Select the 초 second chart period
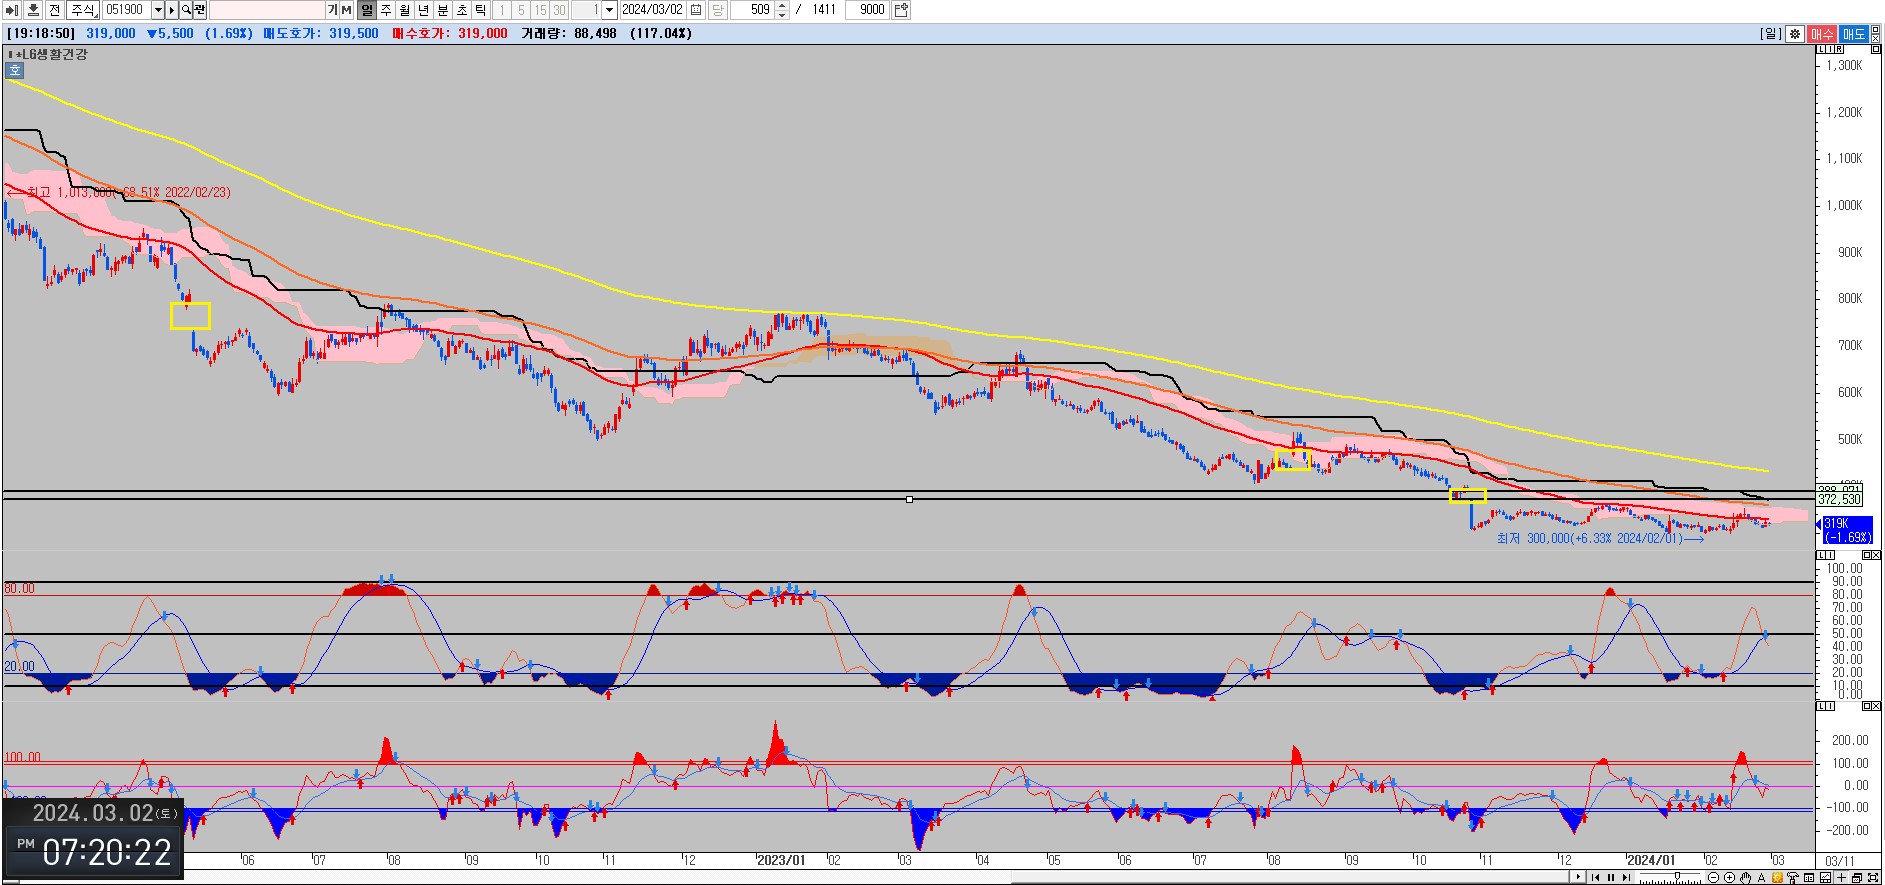The height and width of the screenshot is (885, 1885). coord(462,10)
